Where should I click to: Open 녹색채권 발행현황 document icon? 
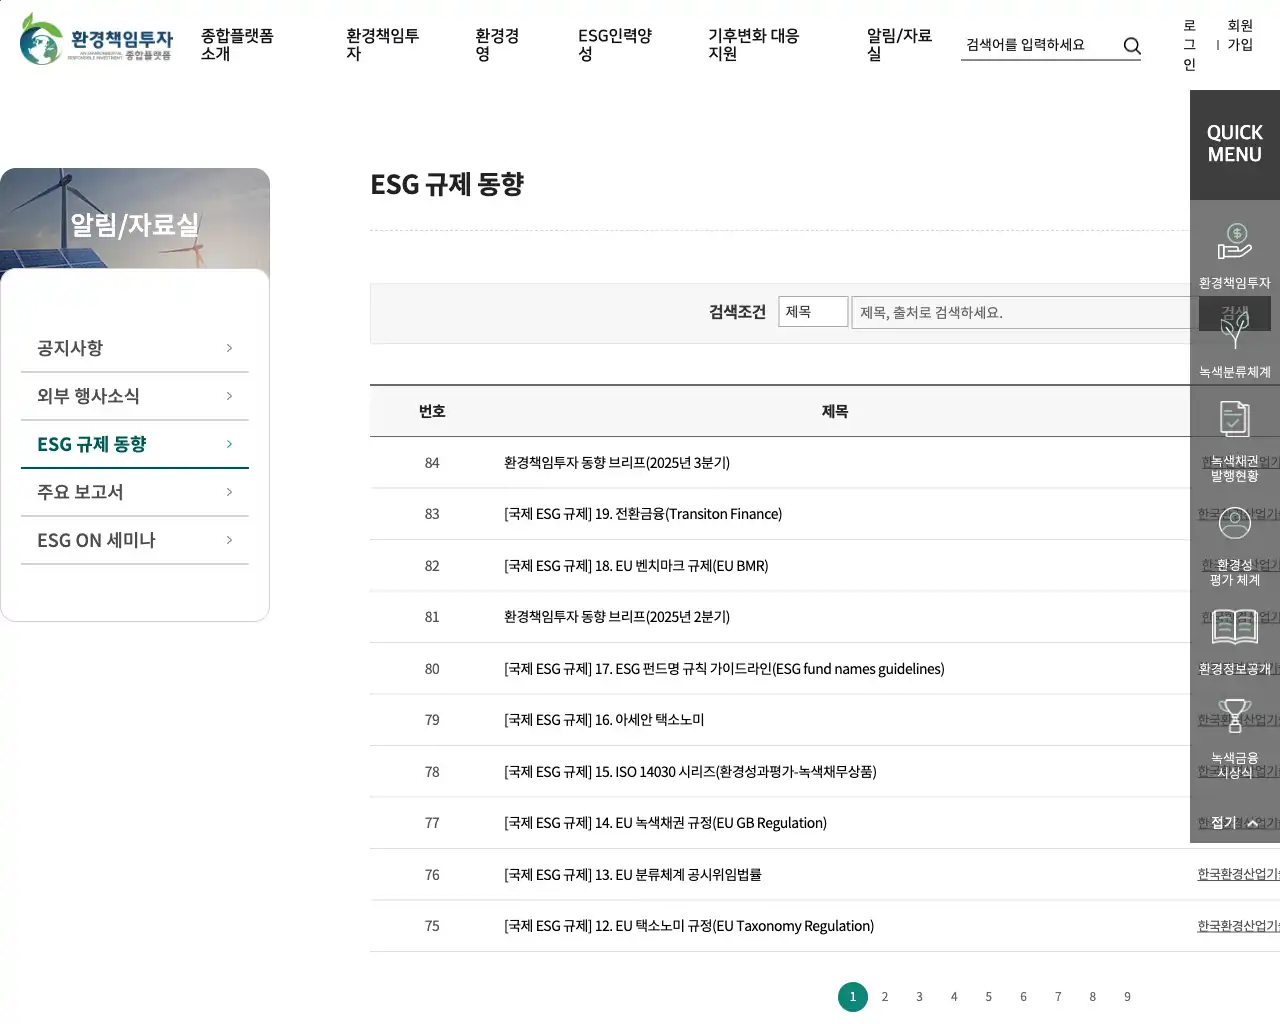point(1234,419)
